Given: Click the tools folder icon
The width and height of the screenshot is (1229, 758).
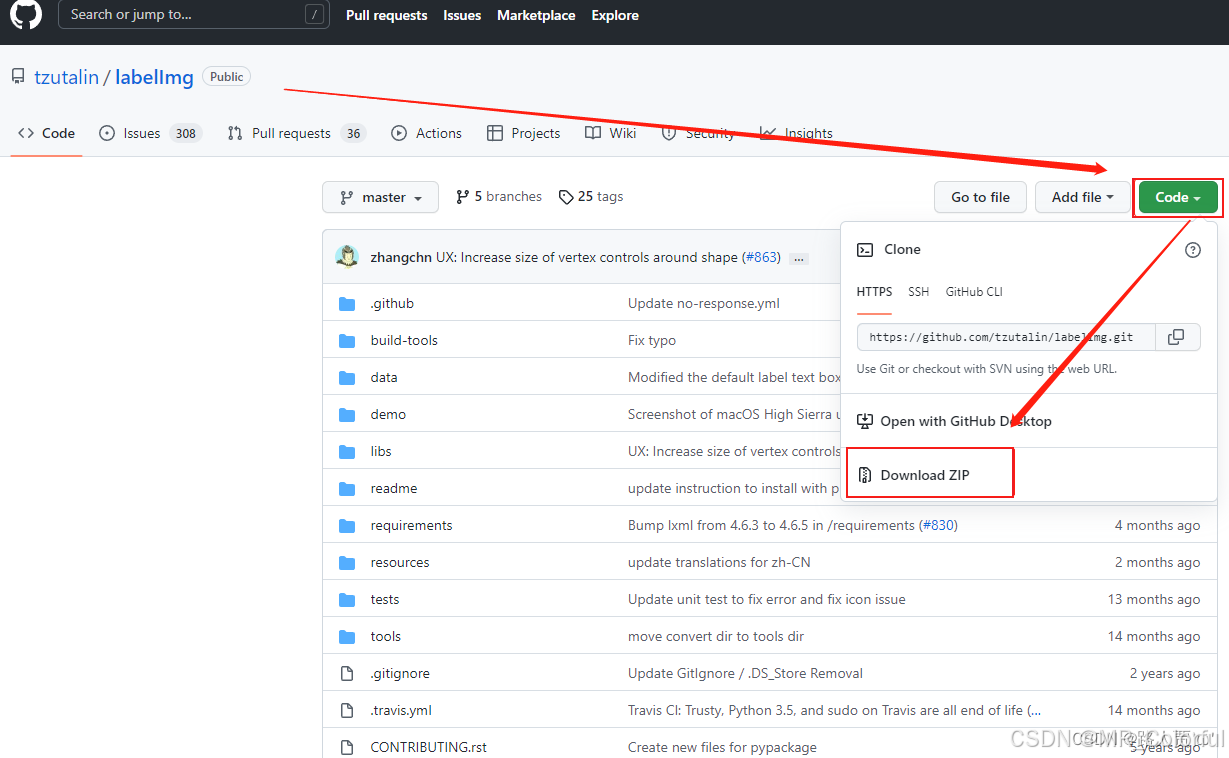Looking at the screenshot, I should click(347, 636).
